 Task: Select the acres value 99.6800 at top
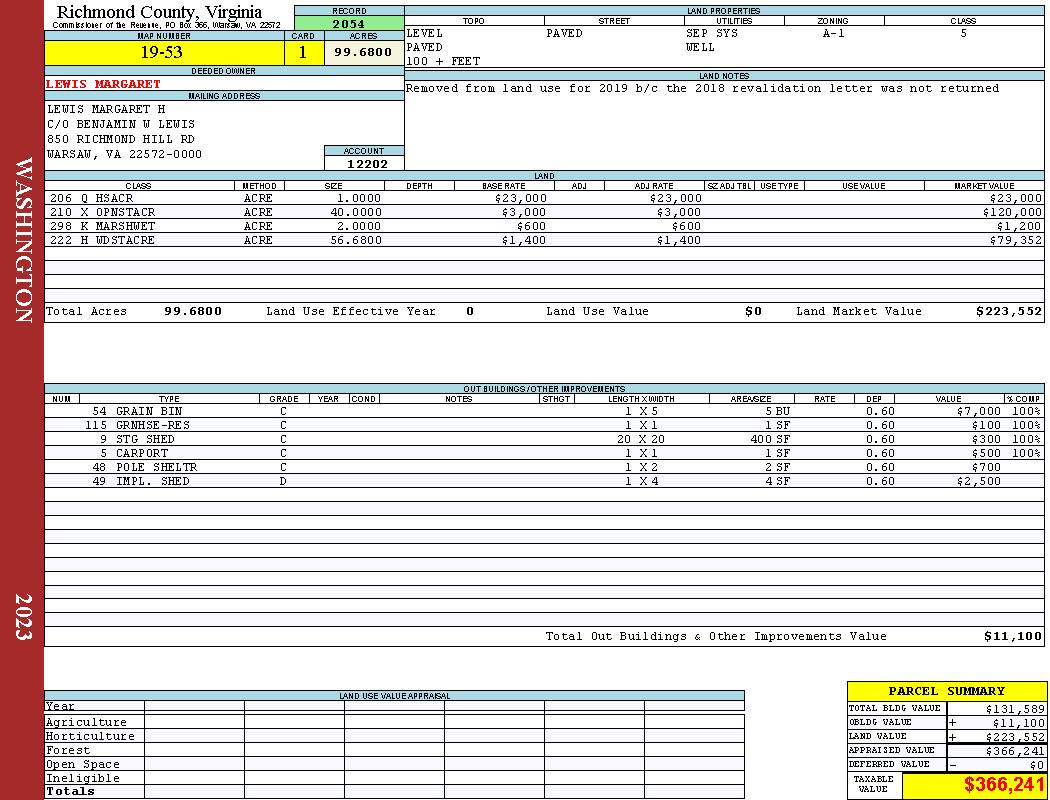[364, 52]
